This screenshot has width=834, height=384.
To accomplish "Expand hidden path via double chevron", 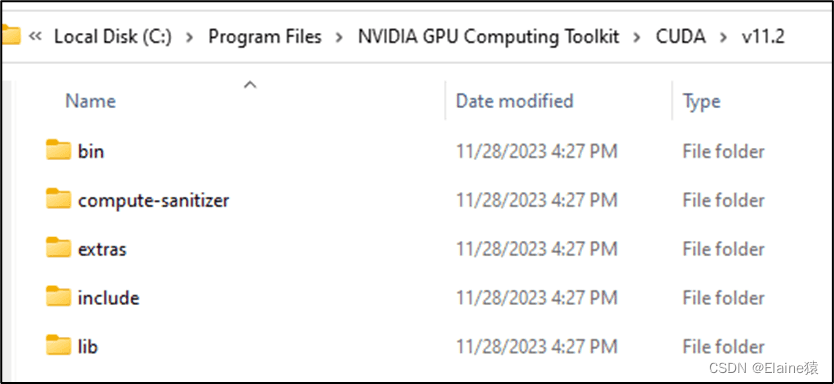I will [36, 37].
